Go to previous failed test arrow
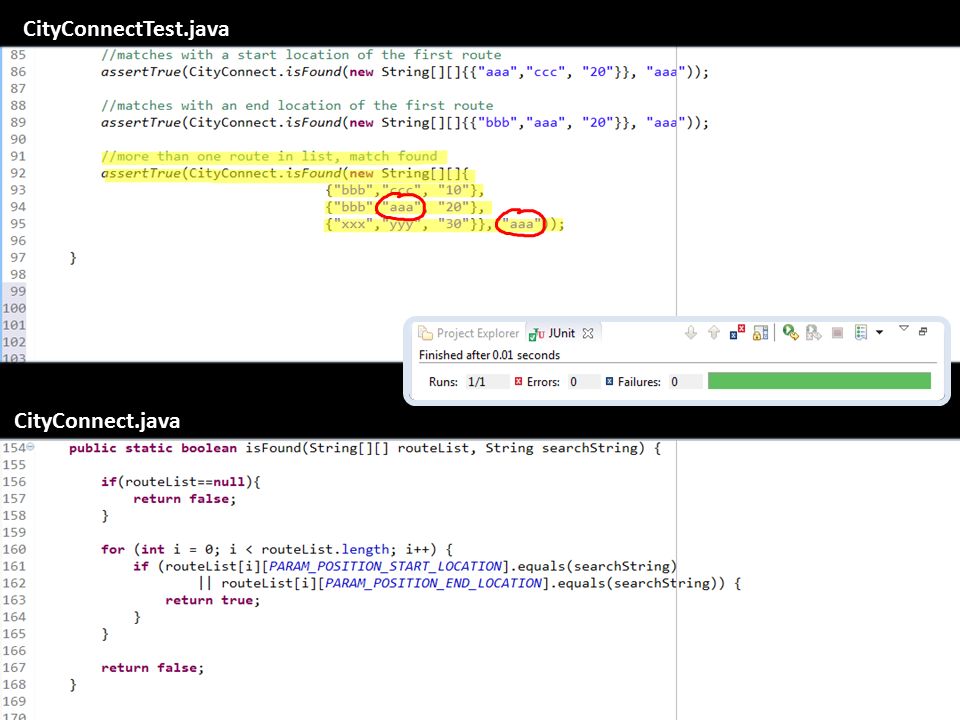This screenshot has height=720, width=960. [714, 332]
